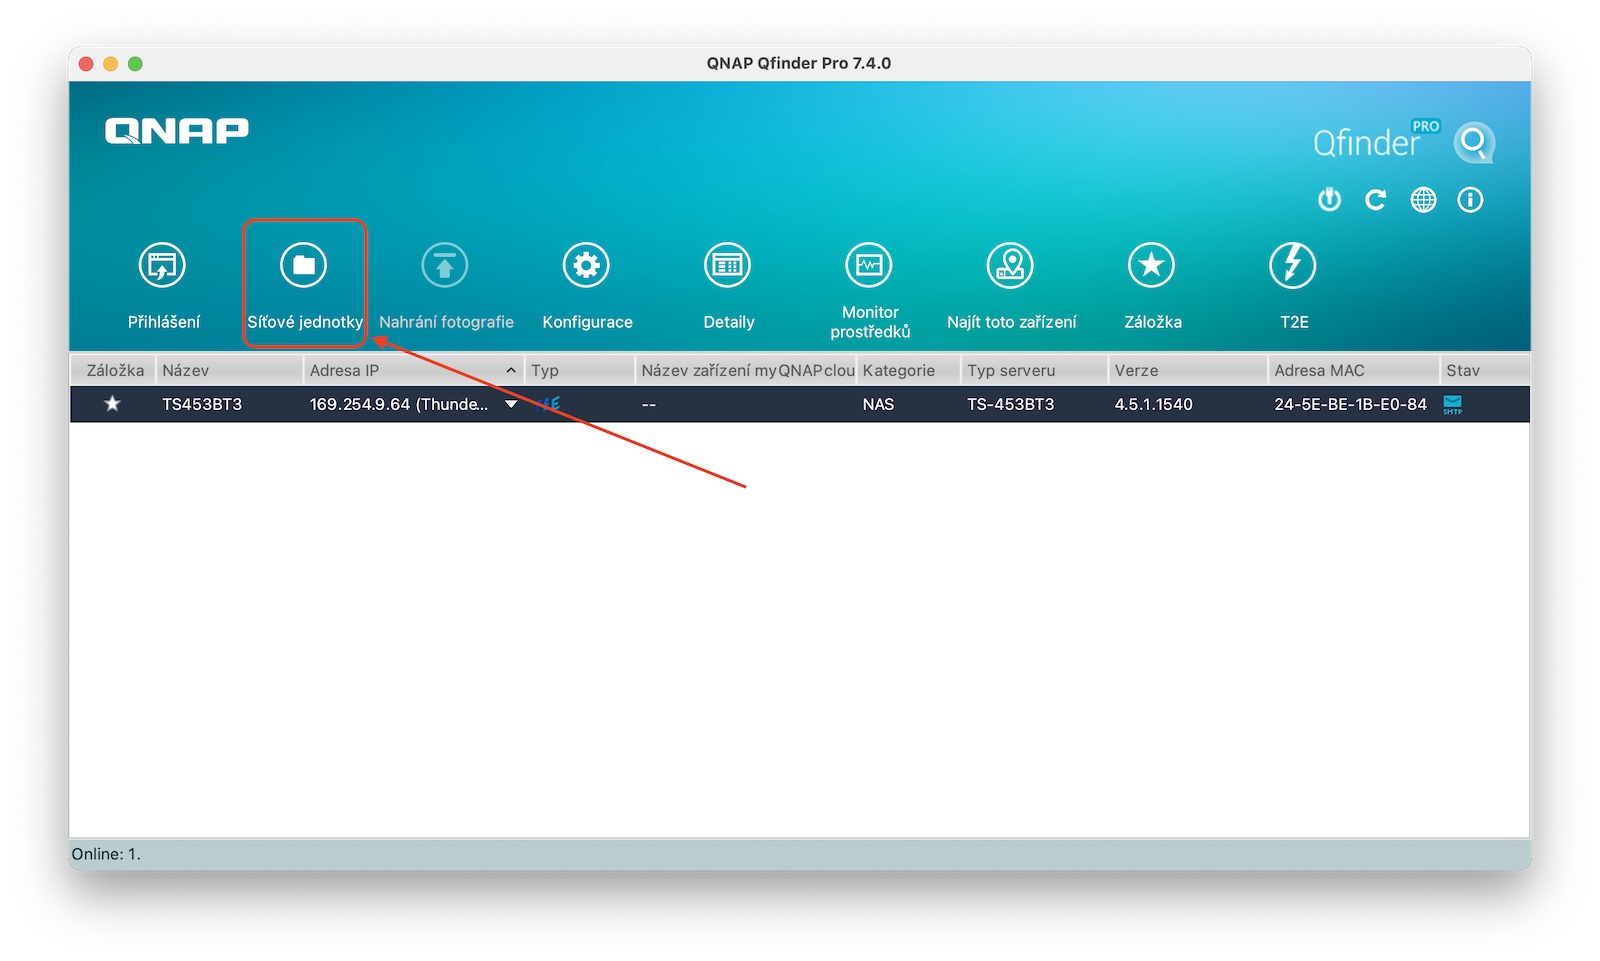
Task: Click version 4.5.1.1540 cell
Action: click(x=1153, y=404)
